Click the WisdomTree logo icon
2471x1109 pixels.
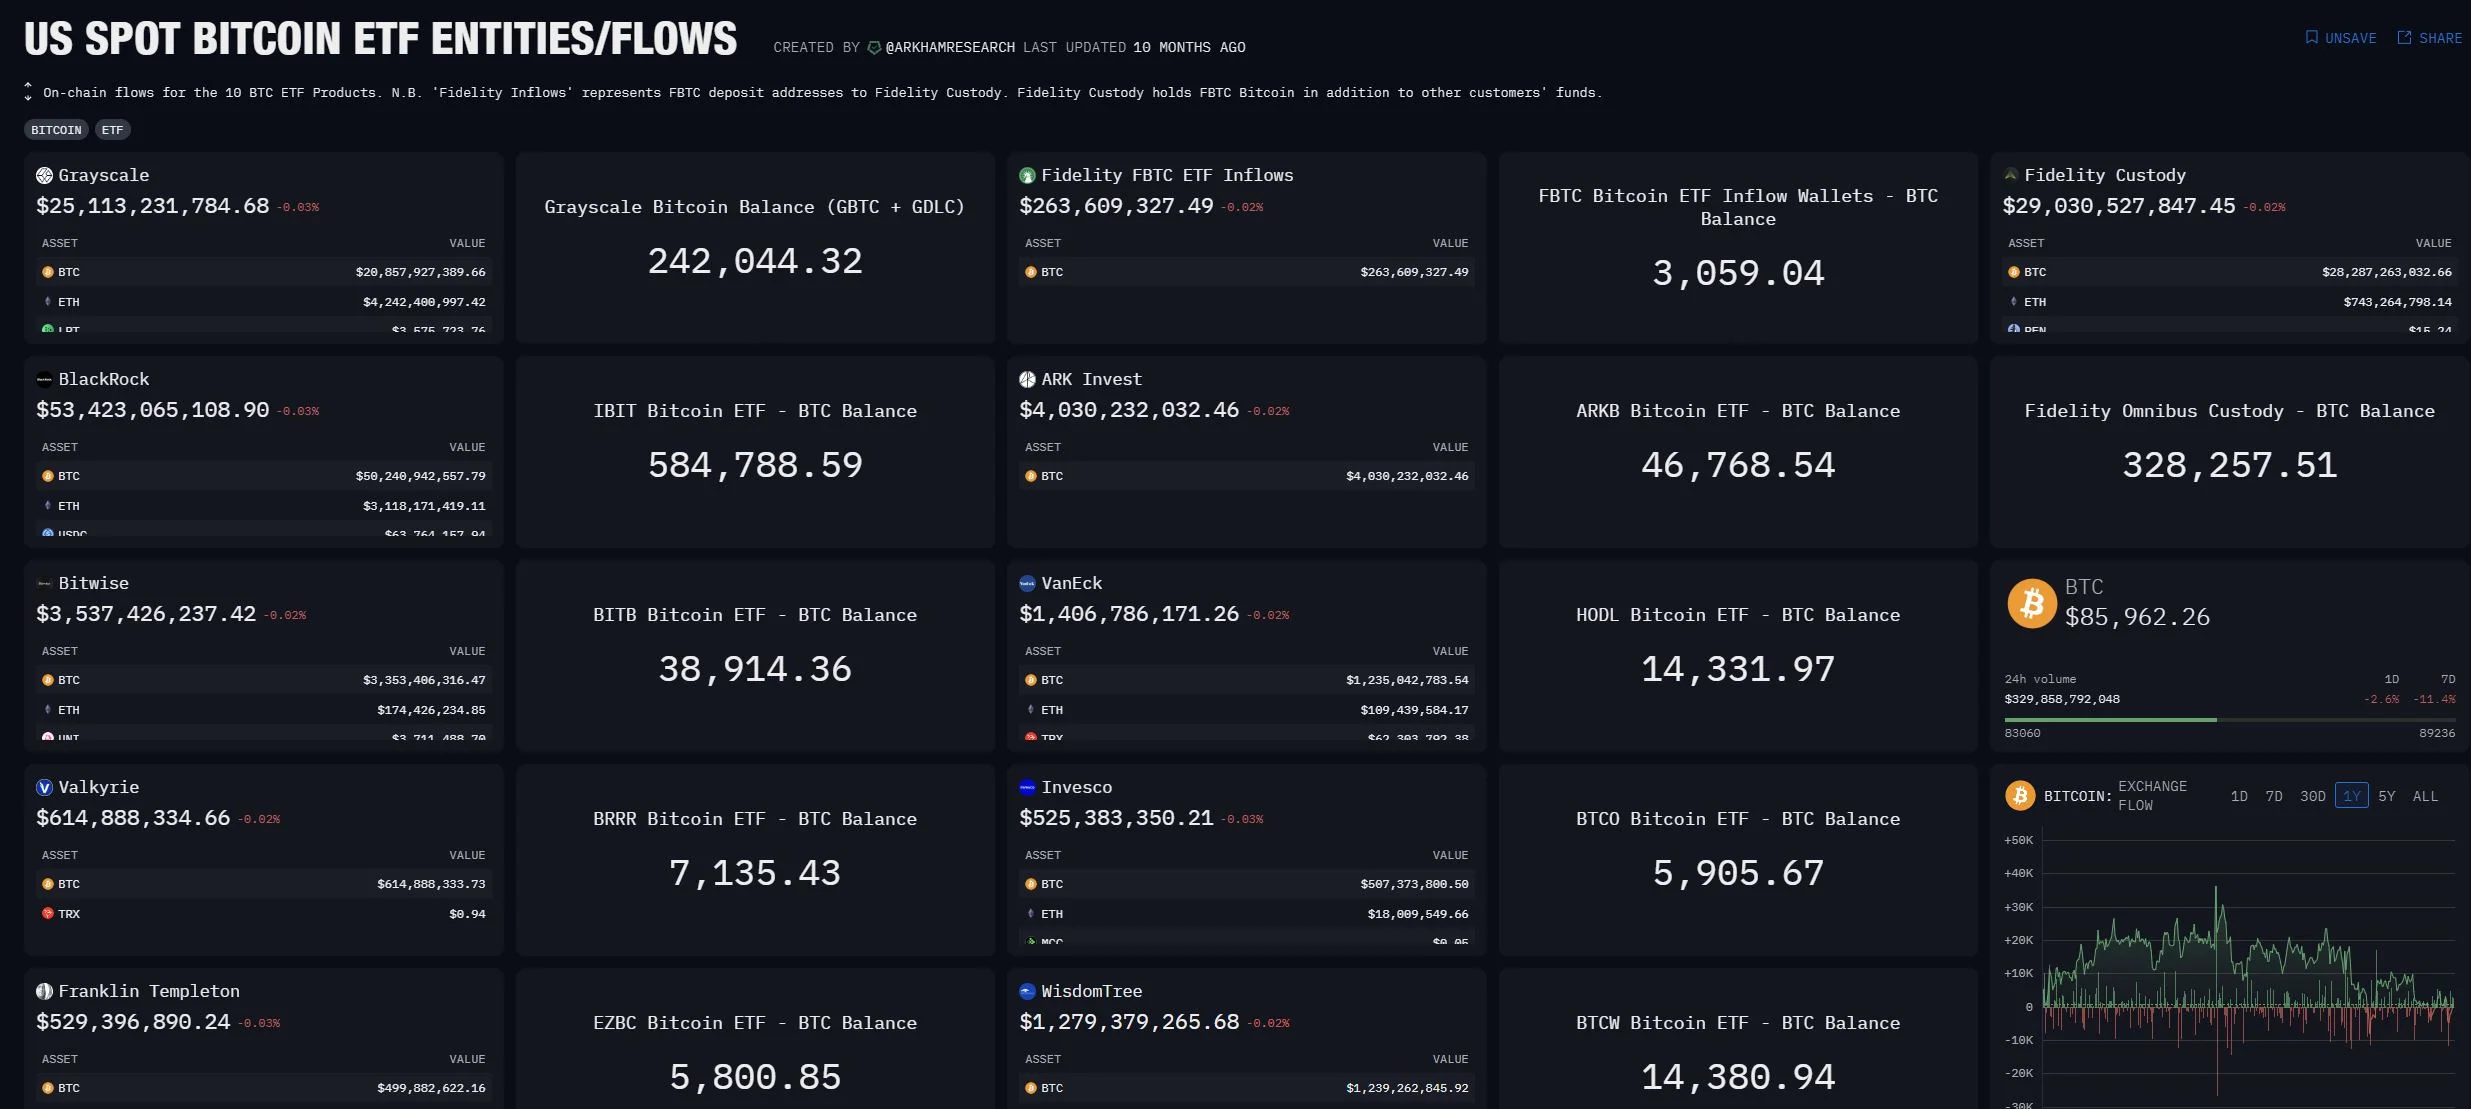pyautogui.click(x=1027, y=992)
